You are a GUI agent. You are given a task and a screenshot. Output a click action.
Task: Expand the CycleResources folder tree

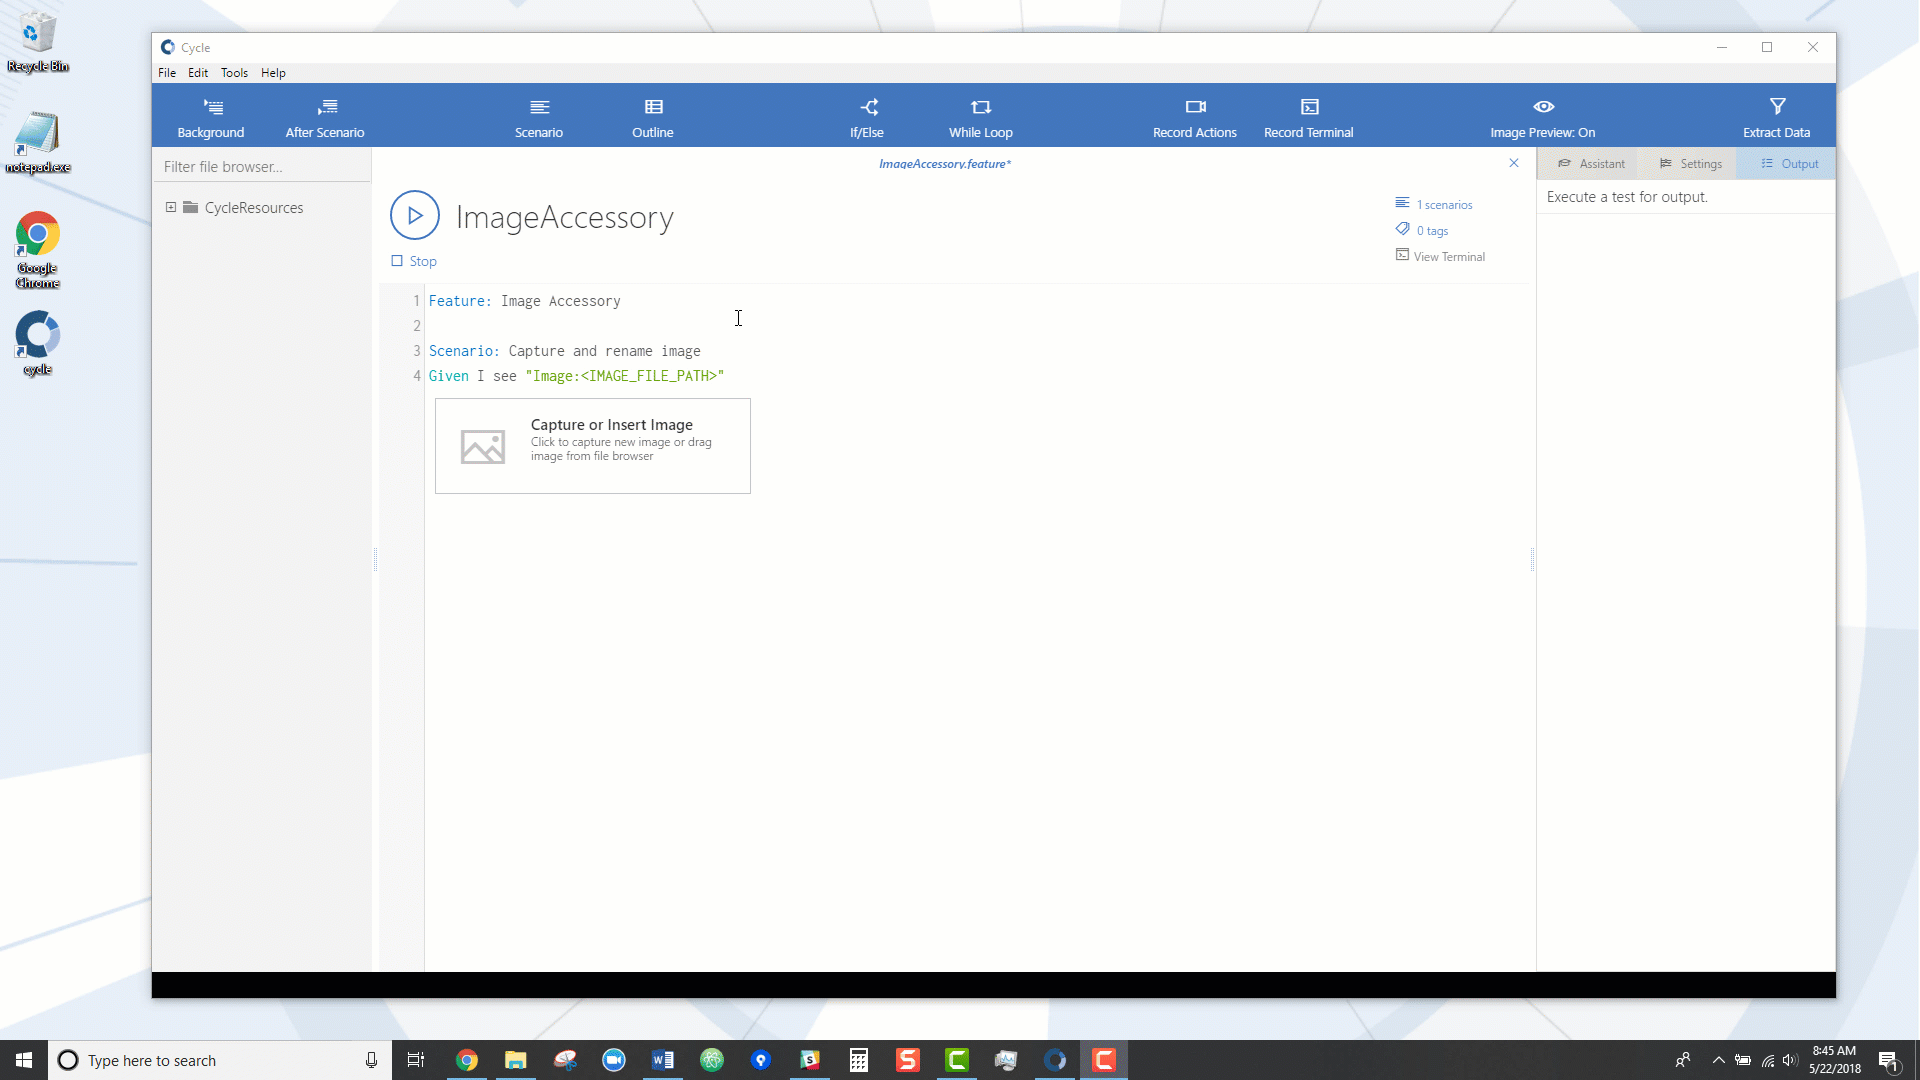[171, 207]
